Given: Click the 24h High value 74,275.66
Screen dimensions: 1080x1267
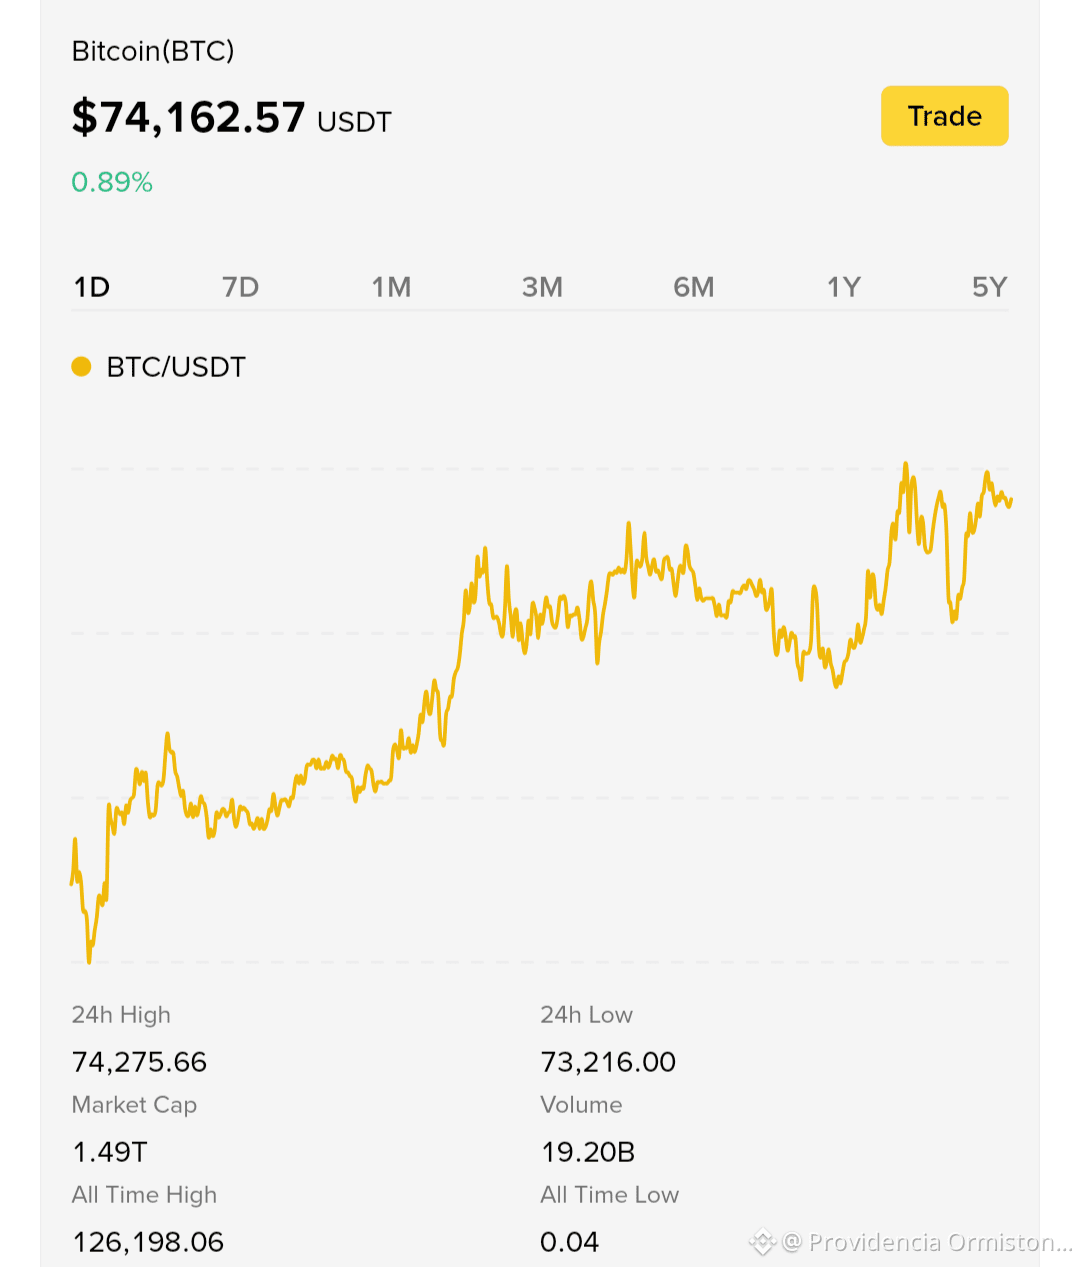Looking at the screenshot, I should tap(139, 1062).
